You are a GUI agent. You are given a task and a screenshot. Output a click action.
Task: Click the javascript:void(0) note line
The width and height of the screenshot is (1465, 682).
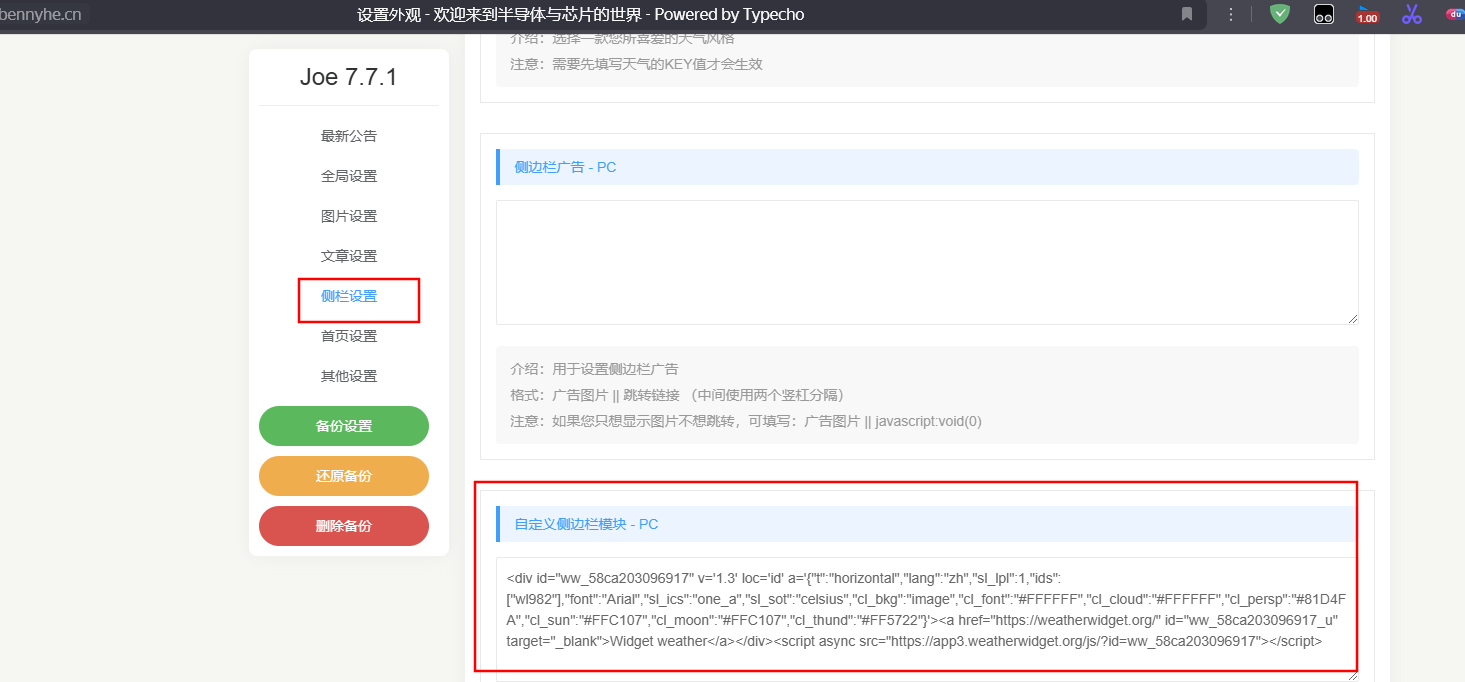(x=746, y=421)
